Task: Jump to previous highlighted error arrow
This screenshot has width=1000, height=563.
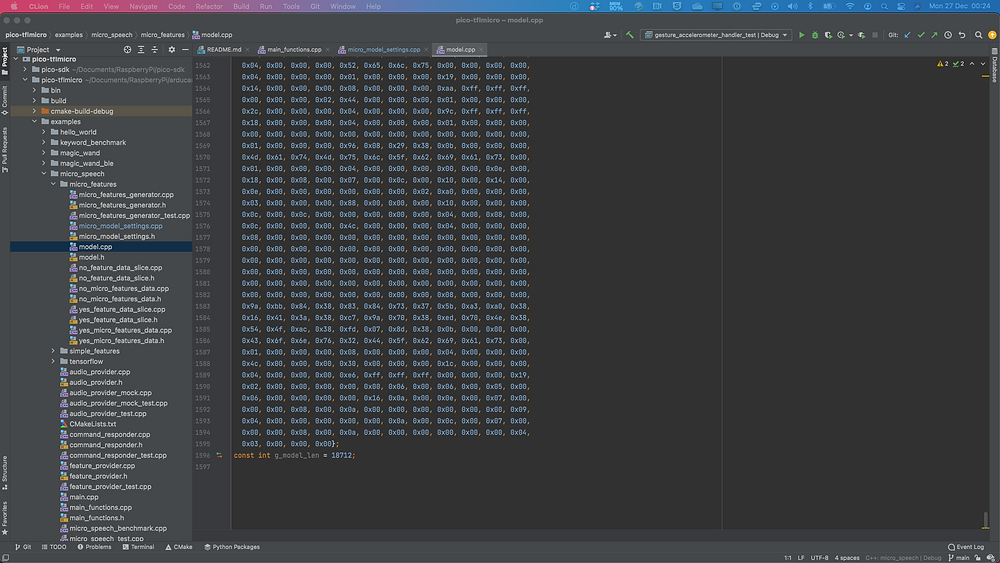Action: [x=972, y=64]
